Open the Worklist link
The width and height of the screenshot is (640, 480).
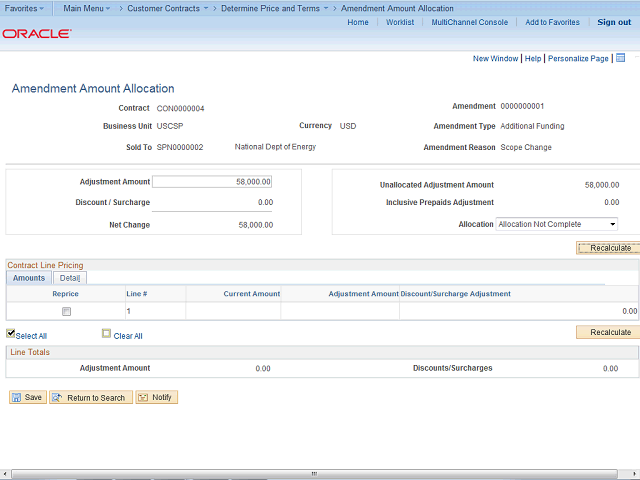(x=400, y=22)
